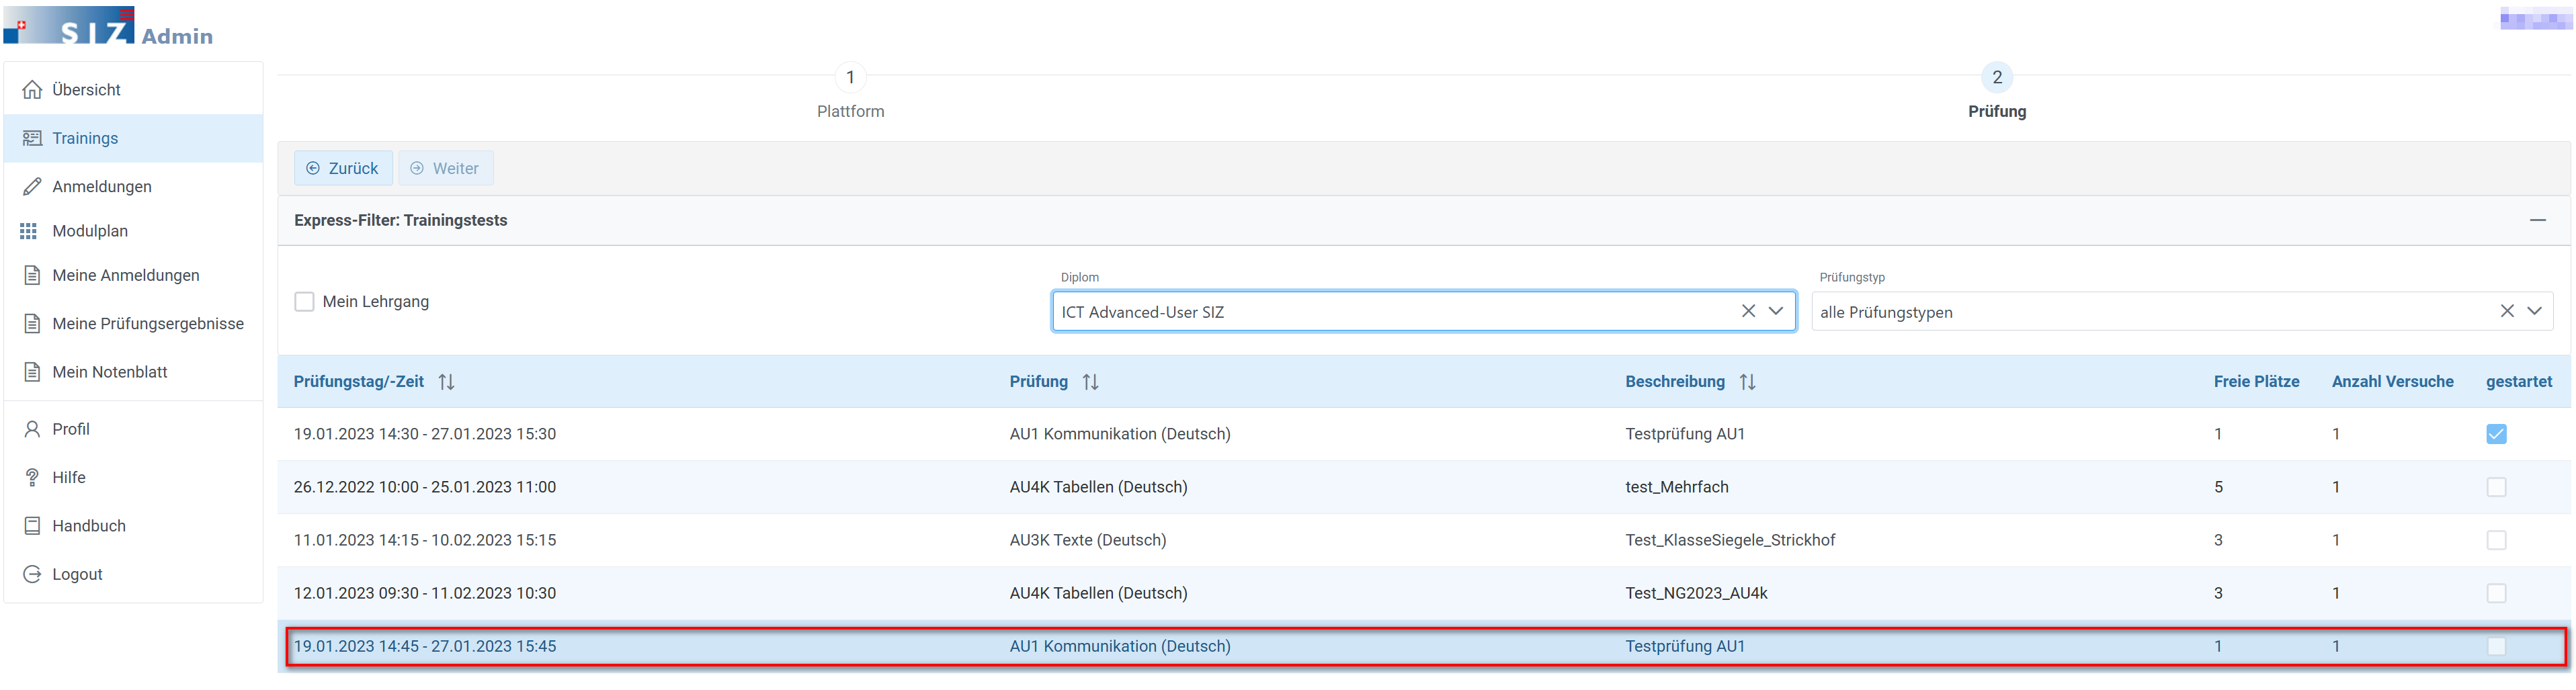Click the Zurück button
The height and width of the screenshot is (690, 2576).
(x=343, y=169)
